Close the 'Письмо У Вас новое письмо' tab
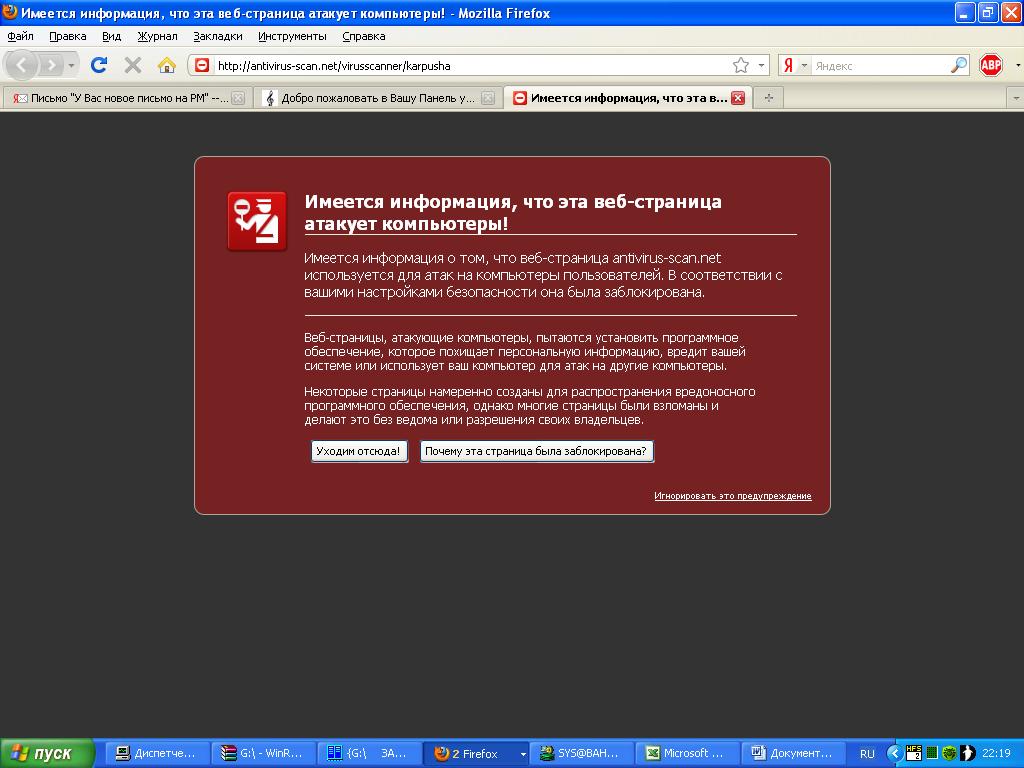Screen dimensions: 1024x768 [x=238, y=99]
